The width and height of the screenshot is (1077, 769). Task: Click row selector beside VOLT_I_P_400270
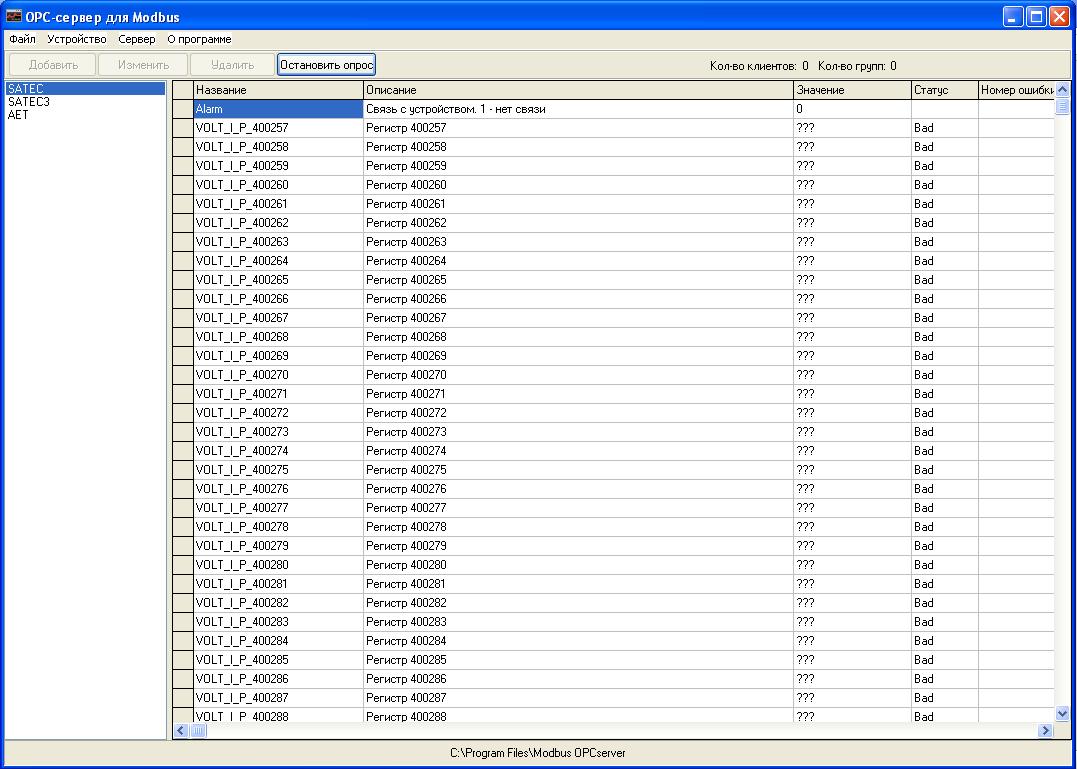pyautogui.click(x=183, y=375)
